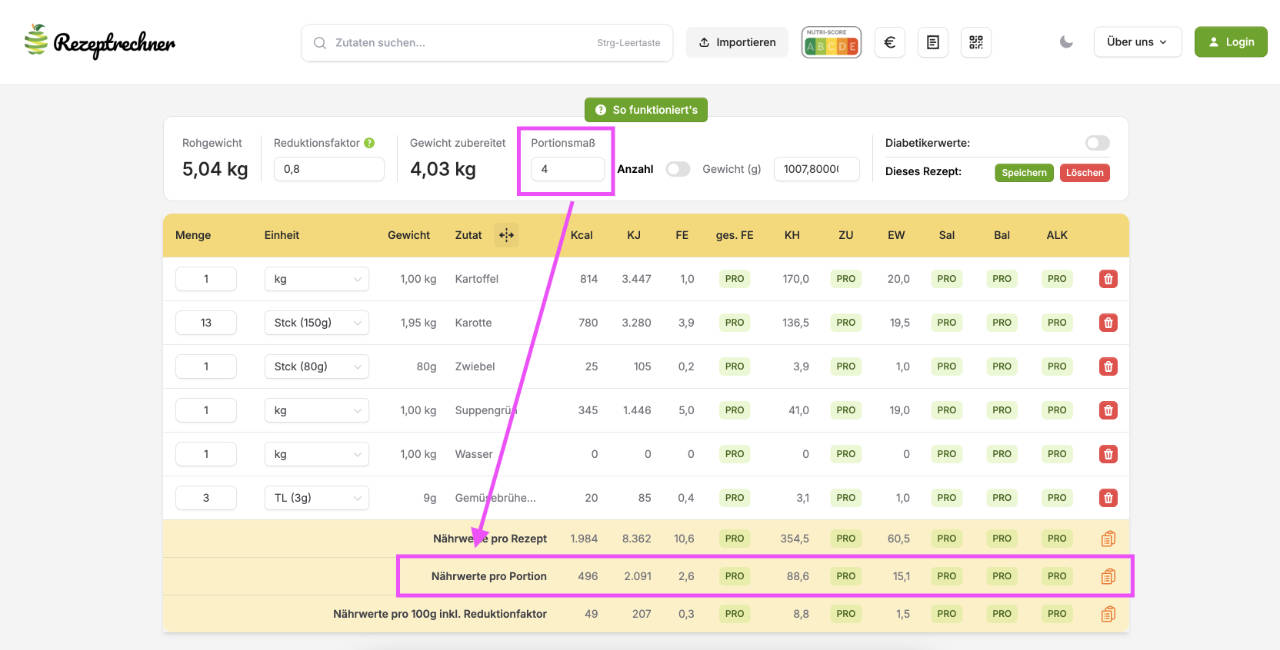Image resolution: width=1280 pixels, height=650 pixels.
Task: Delete the Kartoffel ingredient row
Action: 1108,279
